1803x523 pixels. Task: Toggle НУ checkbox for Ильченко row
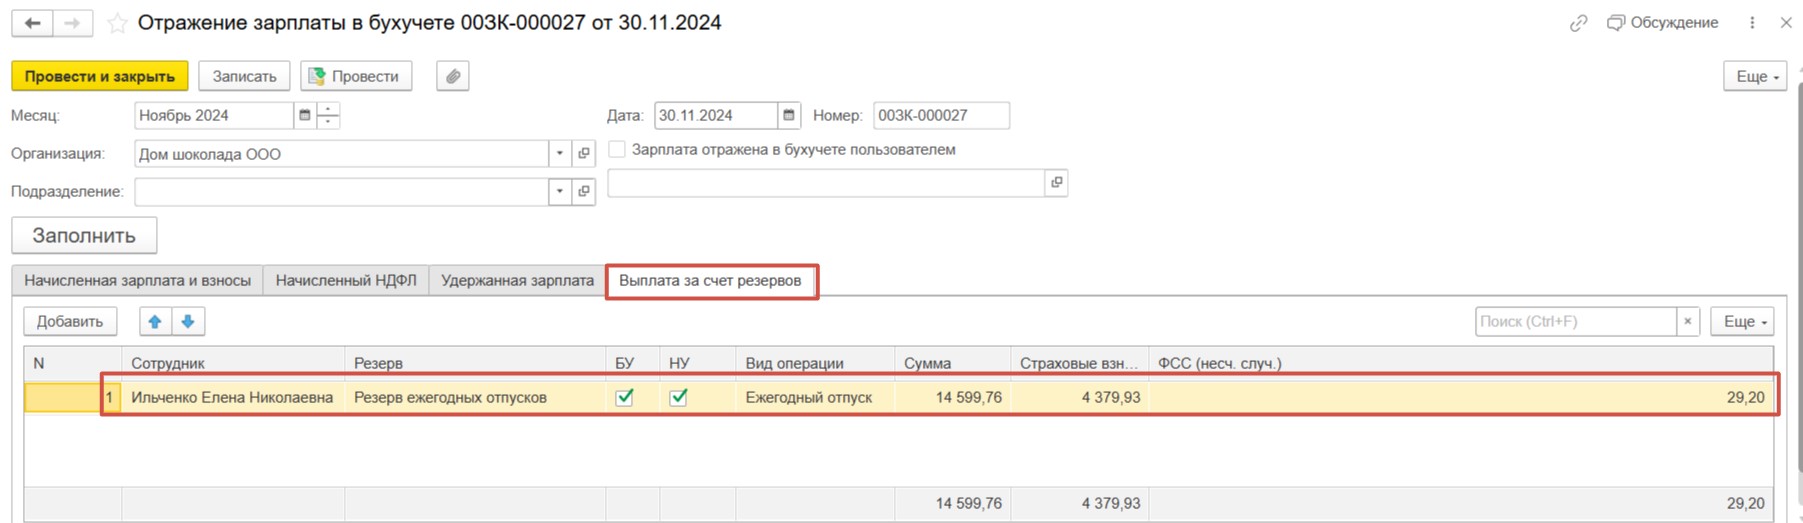tap(679, 397)
